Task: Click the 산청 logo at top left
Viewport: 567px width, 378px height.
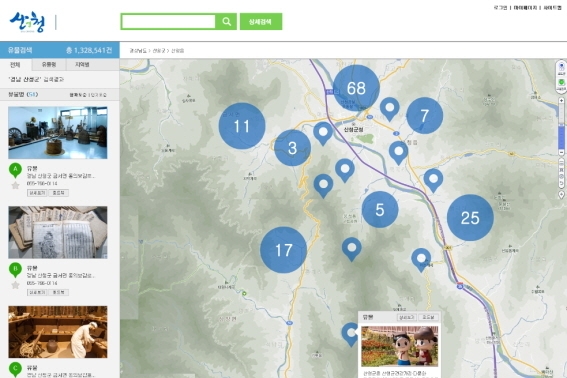Action: pyautogui.click(x=28, y=22)
